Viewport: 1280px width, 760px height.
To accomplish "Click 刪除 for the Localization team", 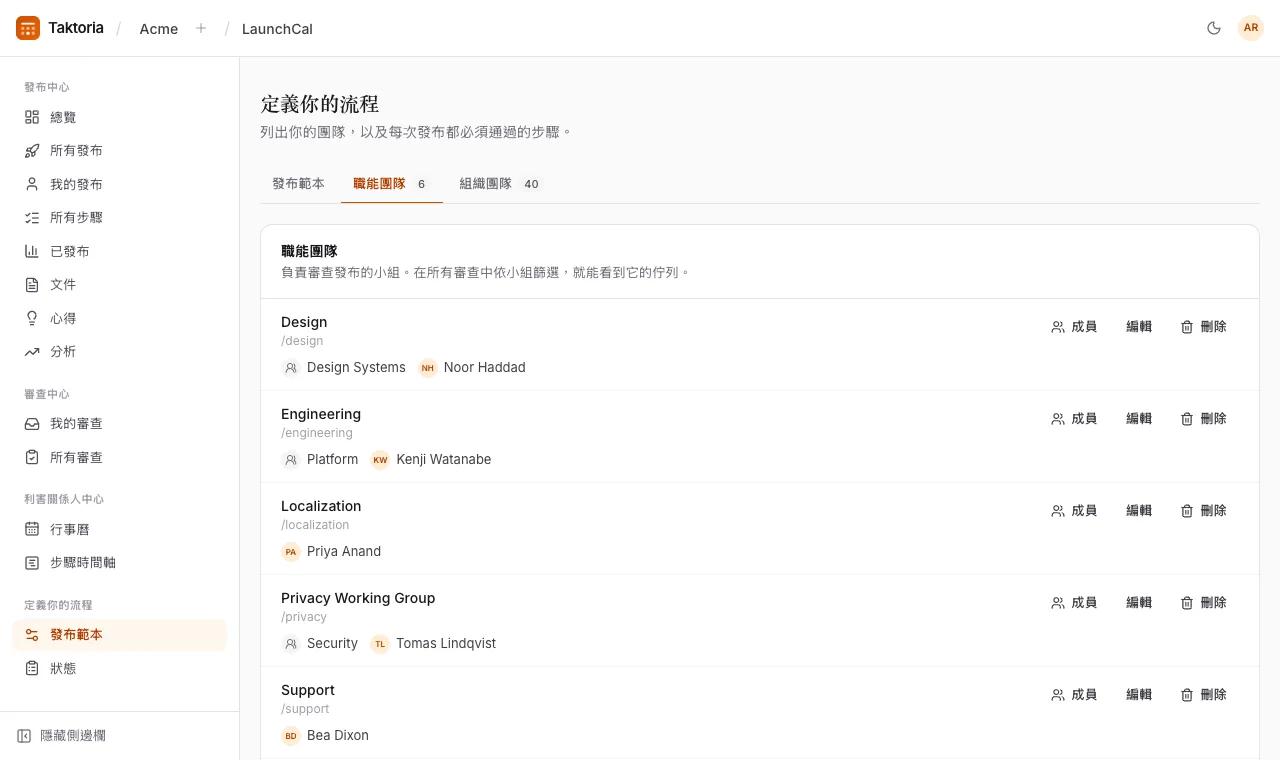I will pos(1203,511).
